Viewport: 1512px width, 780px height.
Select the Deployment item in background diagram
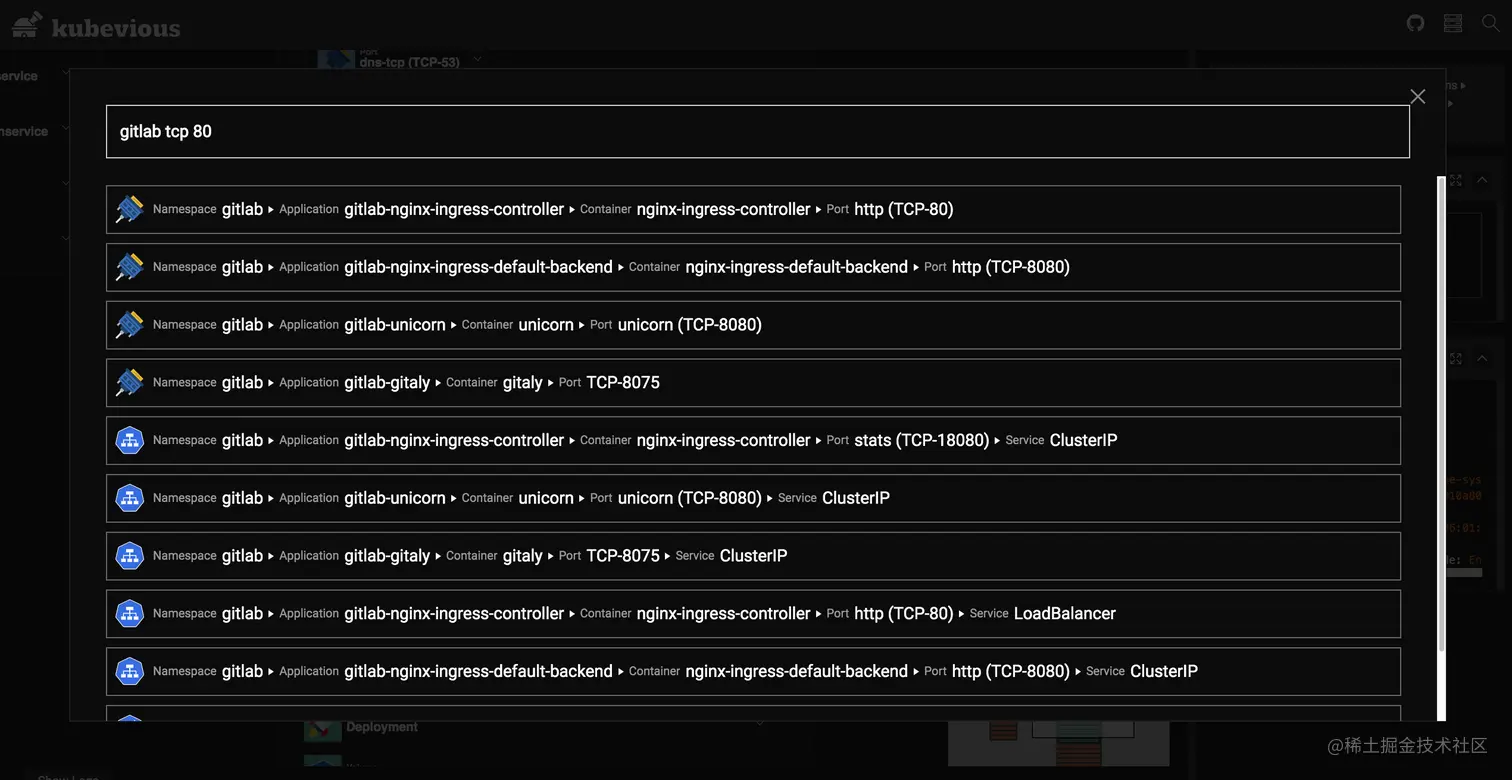point(382,727)
